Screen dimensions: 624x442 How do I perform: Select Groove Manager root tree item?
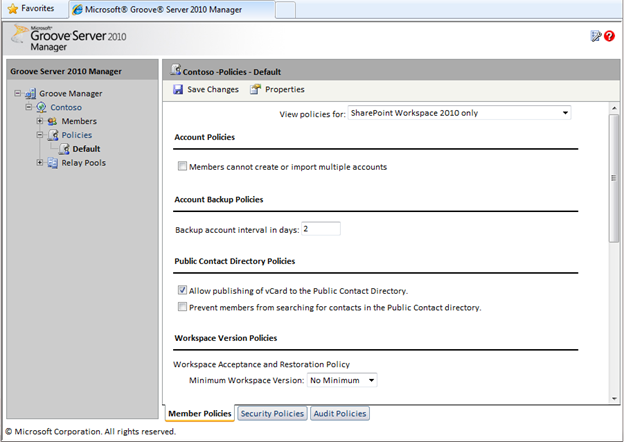coord(70,93)
